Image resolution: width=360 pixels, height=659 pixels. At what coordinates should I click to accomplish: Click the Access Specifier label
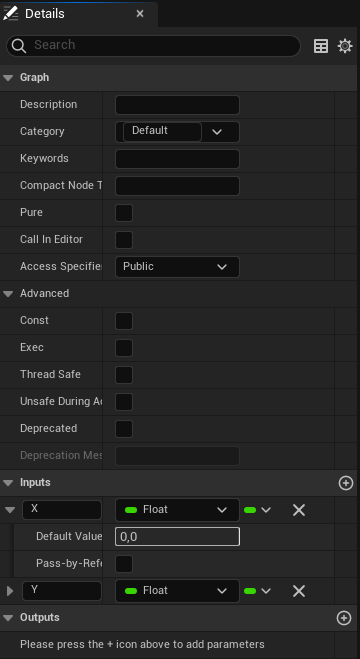(61, 266)
